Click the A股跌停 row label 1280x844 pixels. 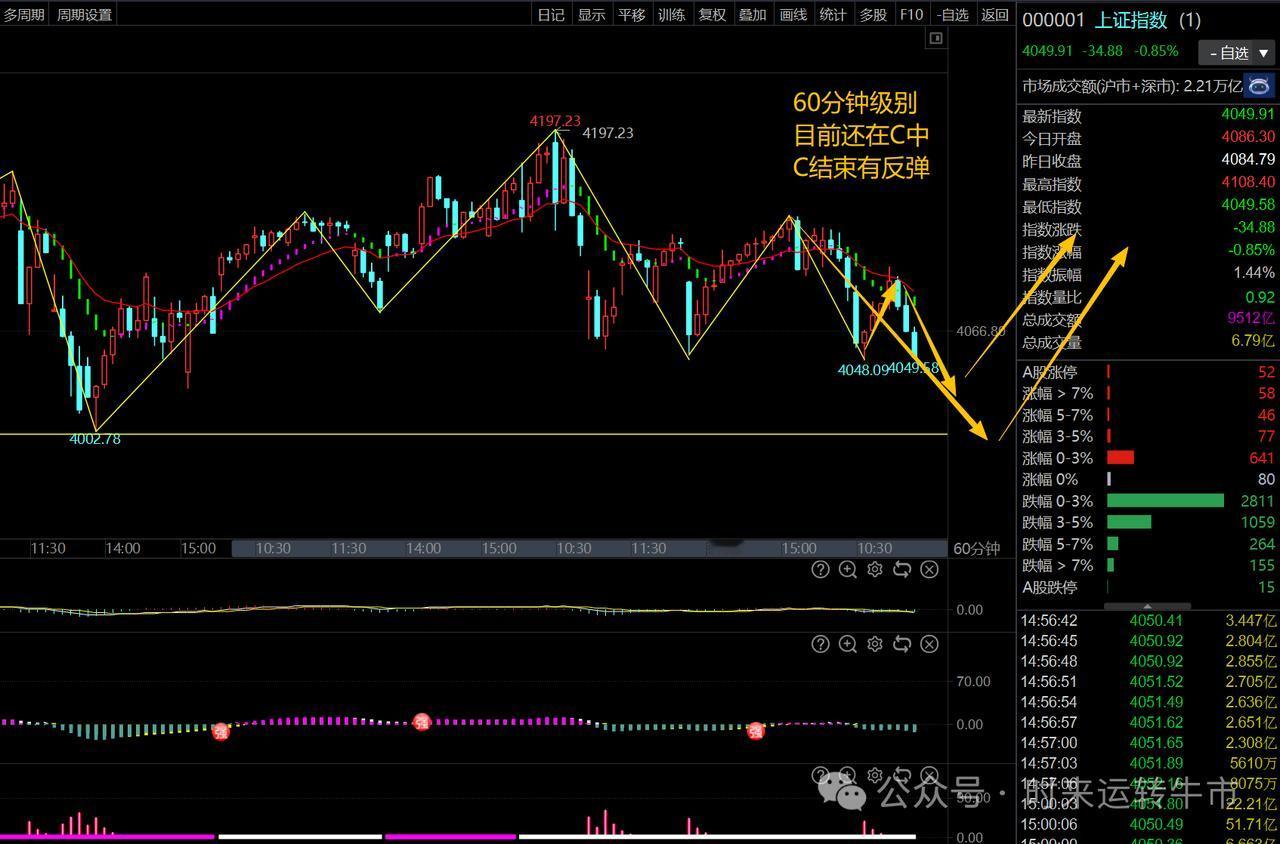click(x=1050, y=587)
